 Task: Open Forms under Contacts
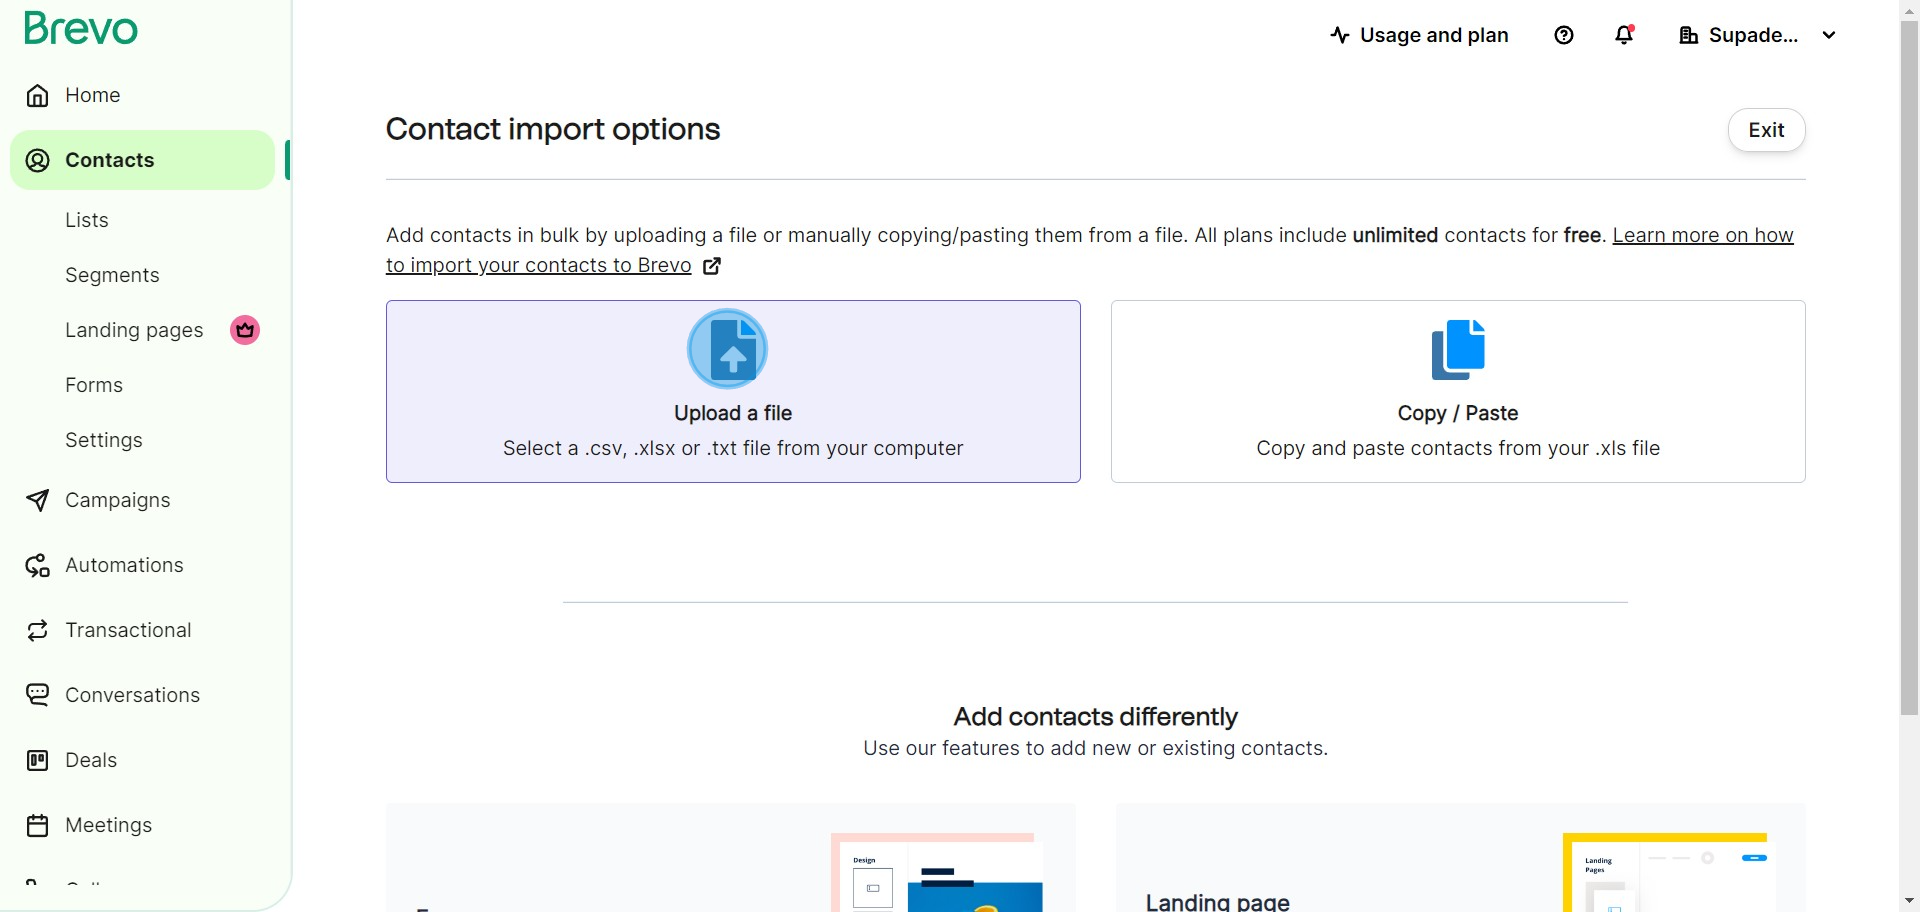[x=94, y=385]
